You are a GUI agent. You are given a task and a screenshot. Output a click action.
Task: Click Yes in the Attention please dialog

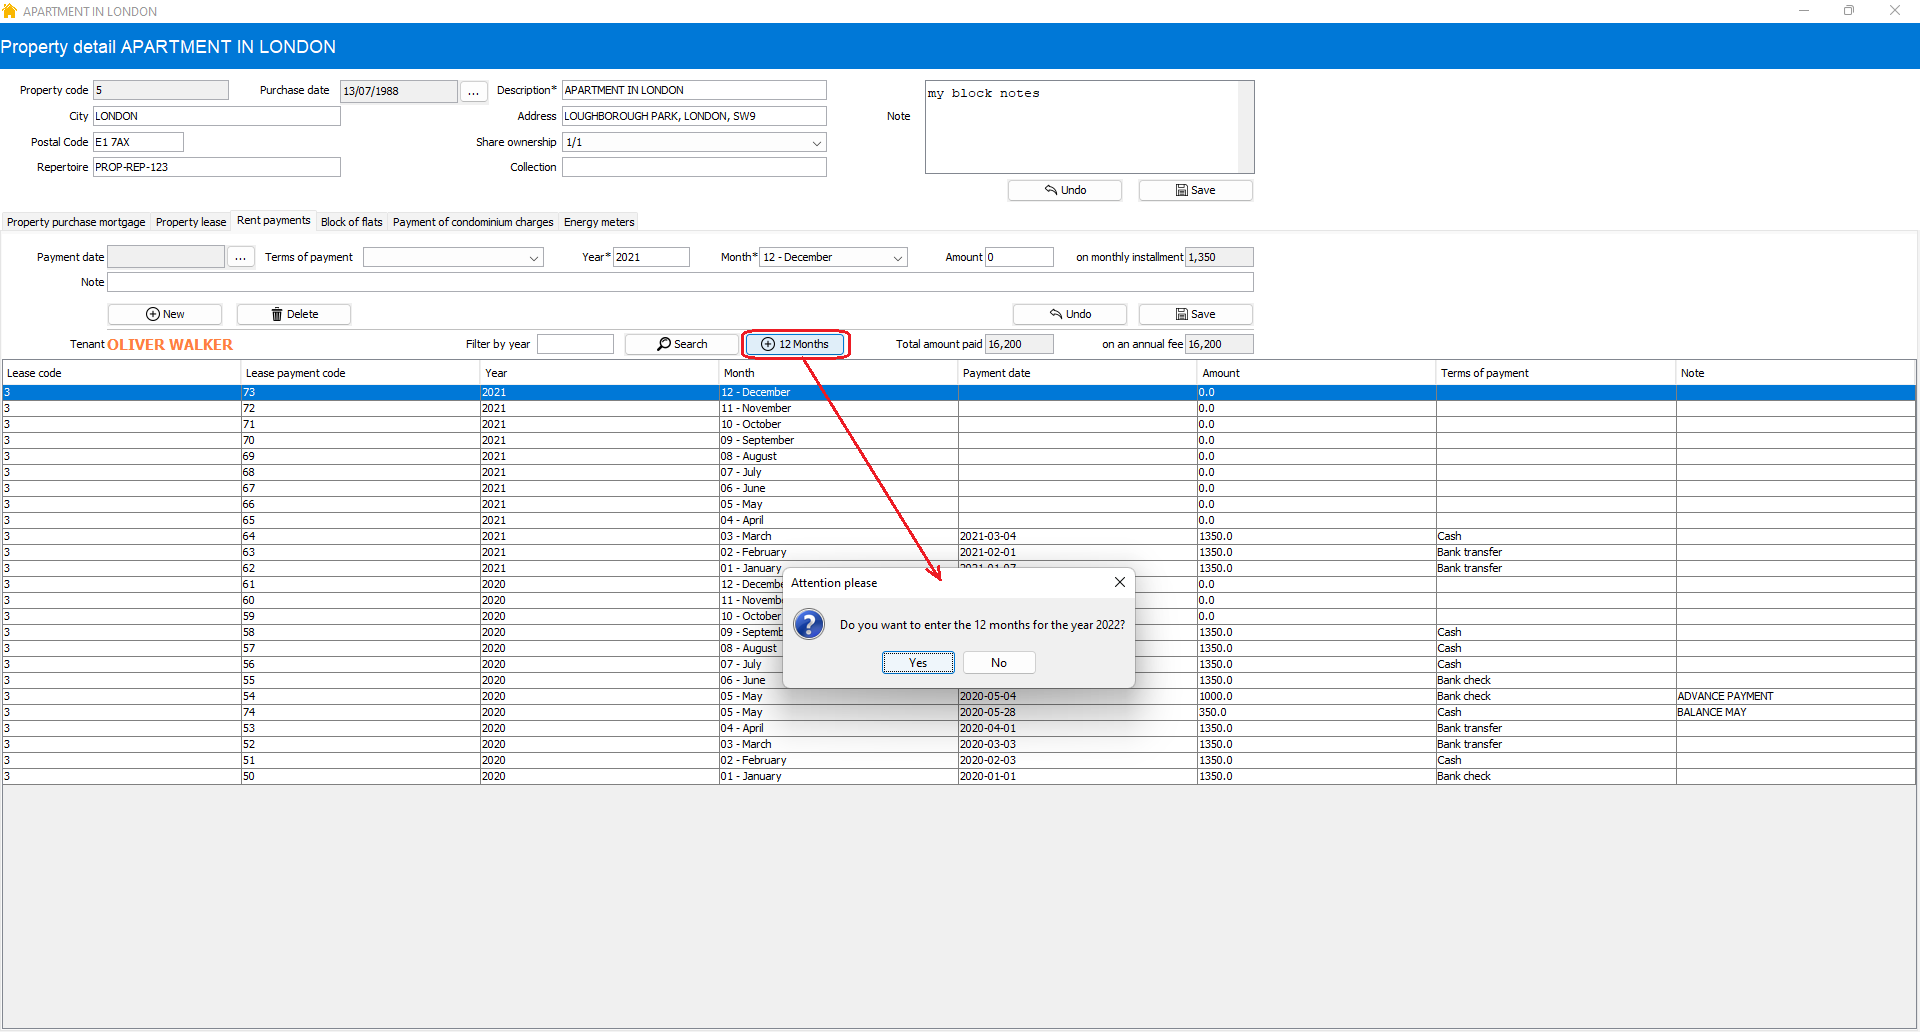[917, 663]
